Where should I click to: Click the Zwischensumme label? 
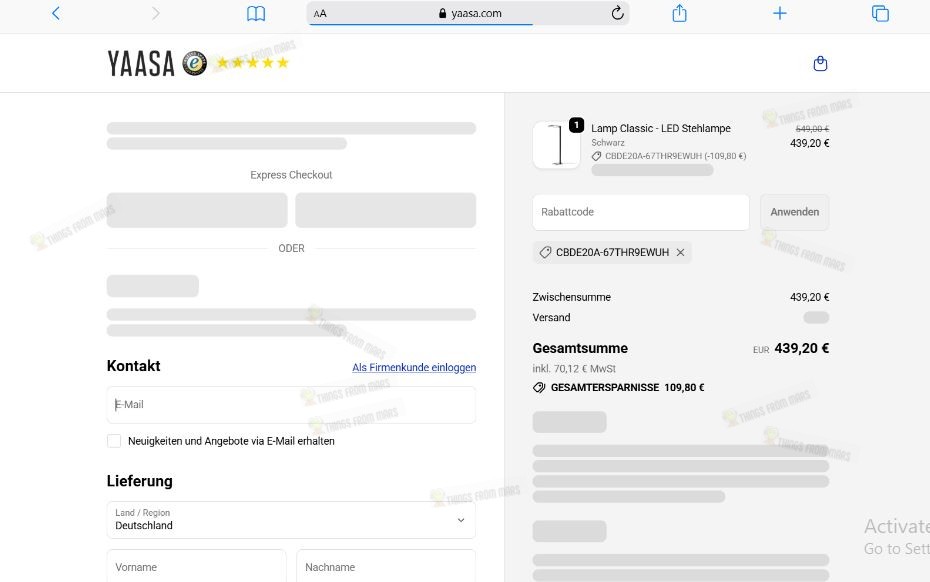[572, 297]
